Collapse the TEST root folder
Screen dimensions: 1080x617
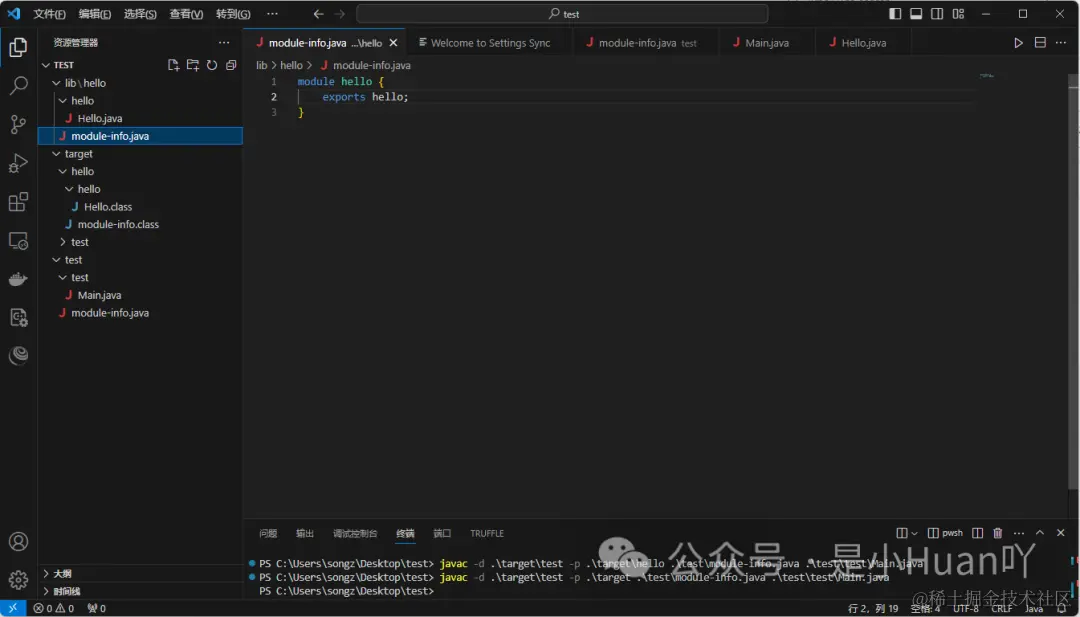(140, 65)
